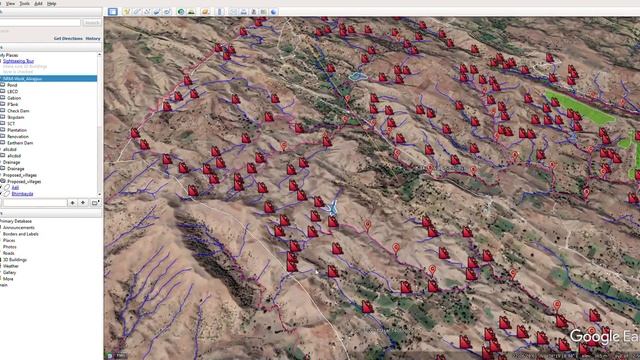The width and height of the screenshot is (640, 360).
Task: Click the Record a Tour toolbar icon
Action: click(167, 11)
